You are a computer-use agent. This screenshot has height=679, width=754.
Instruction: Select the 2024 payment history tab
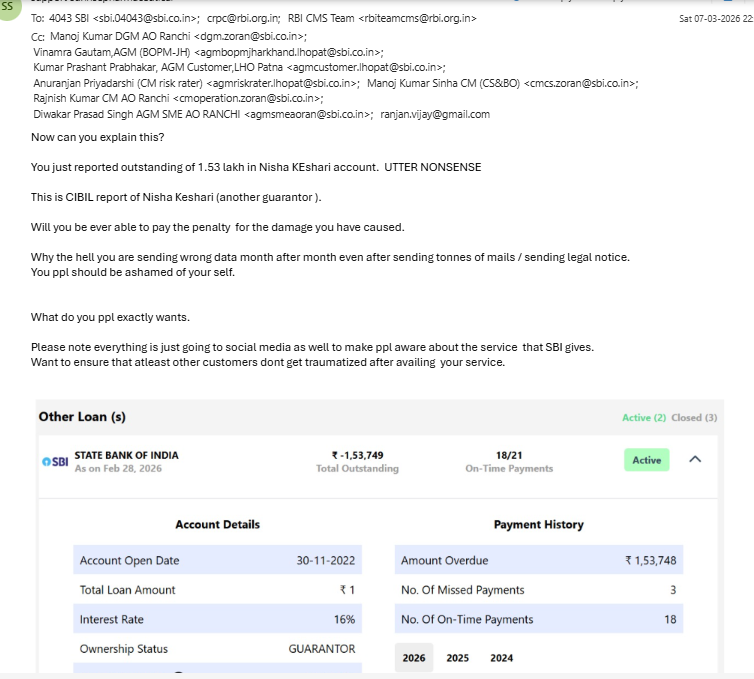502,657
